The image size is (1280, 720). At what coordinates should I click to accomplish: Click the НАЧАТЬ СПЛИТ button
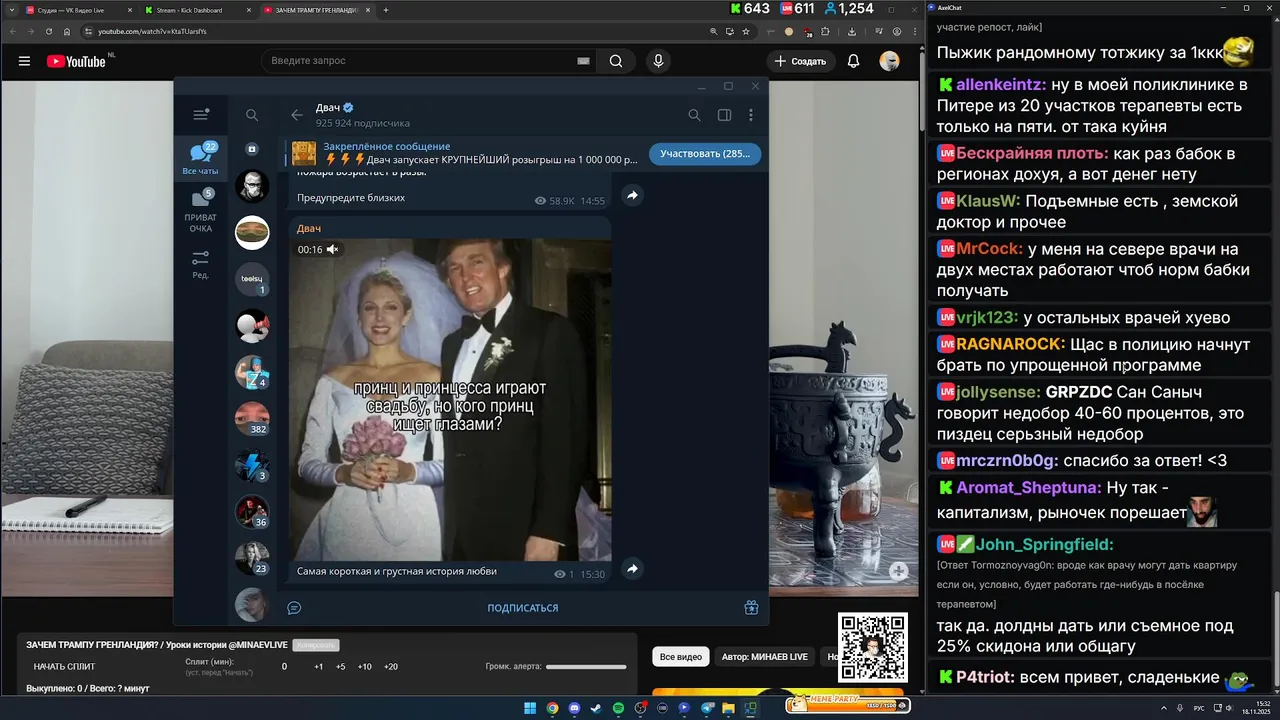[65, 667]
